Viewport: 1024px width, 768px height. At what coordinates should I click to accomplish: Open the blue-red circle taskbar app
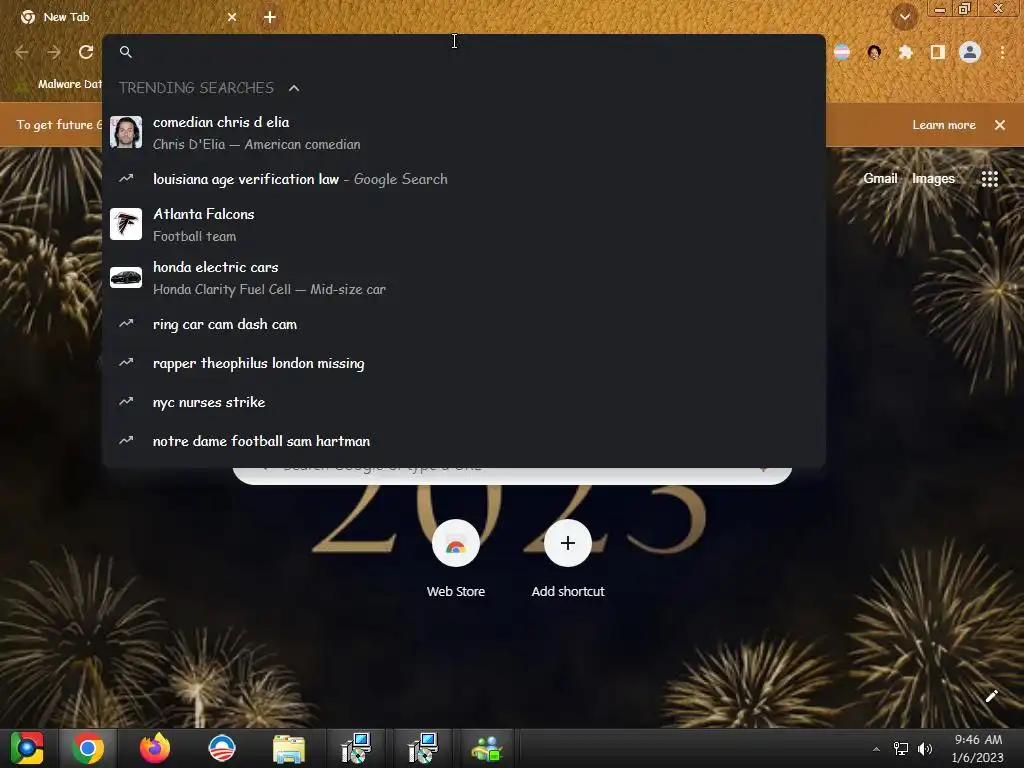pyautogui.click(x=221, y=748)
